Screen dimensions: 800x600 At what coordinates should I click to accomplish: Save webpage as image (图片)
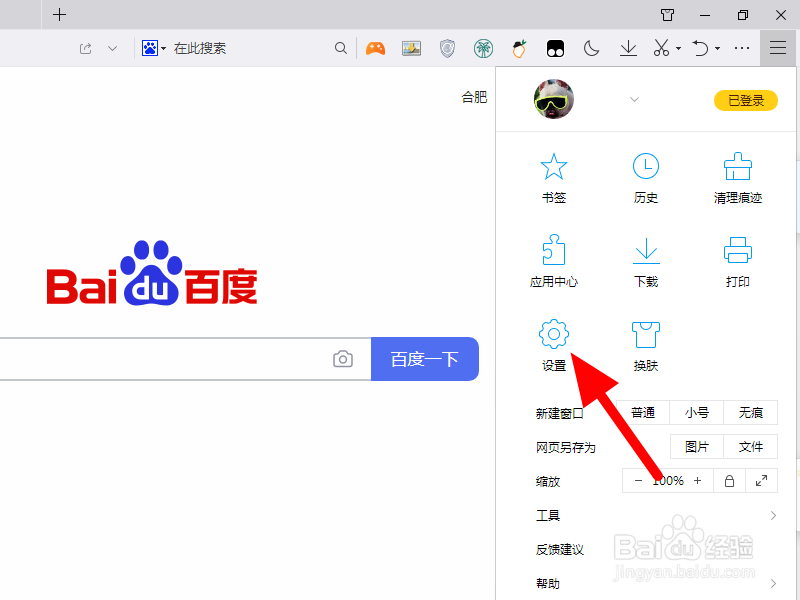pyautogui.click(x=696, y=447)
